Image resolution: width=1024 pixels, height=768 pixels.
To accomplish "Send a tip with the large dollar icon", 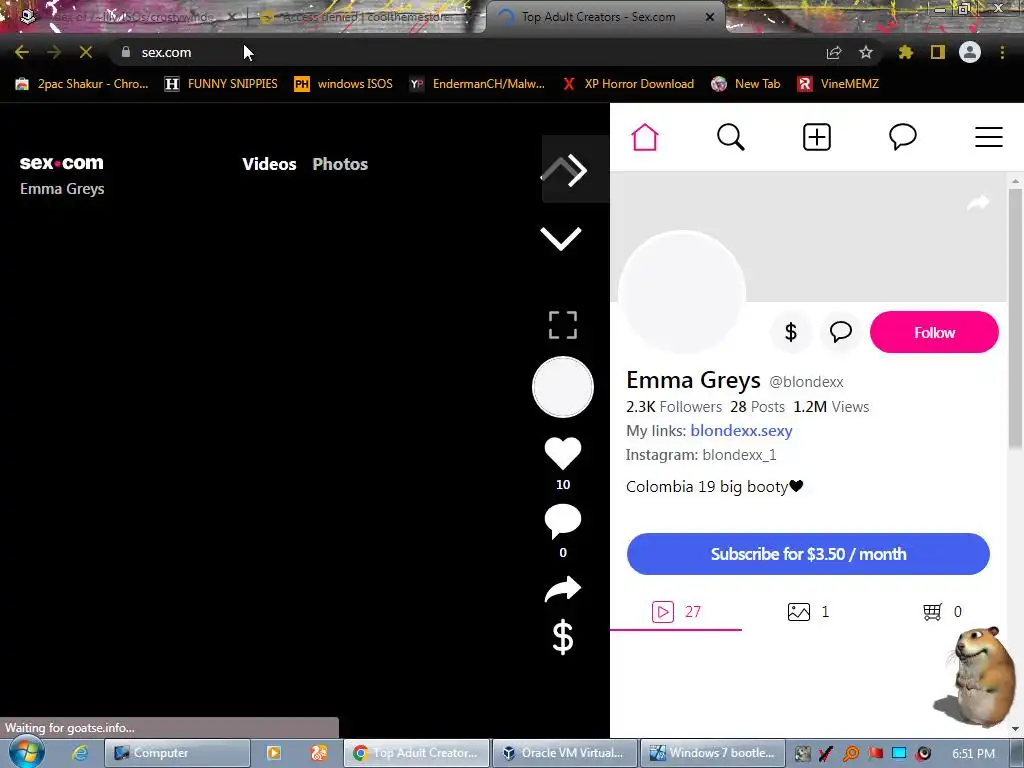I will click(563, 637).
